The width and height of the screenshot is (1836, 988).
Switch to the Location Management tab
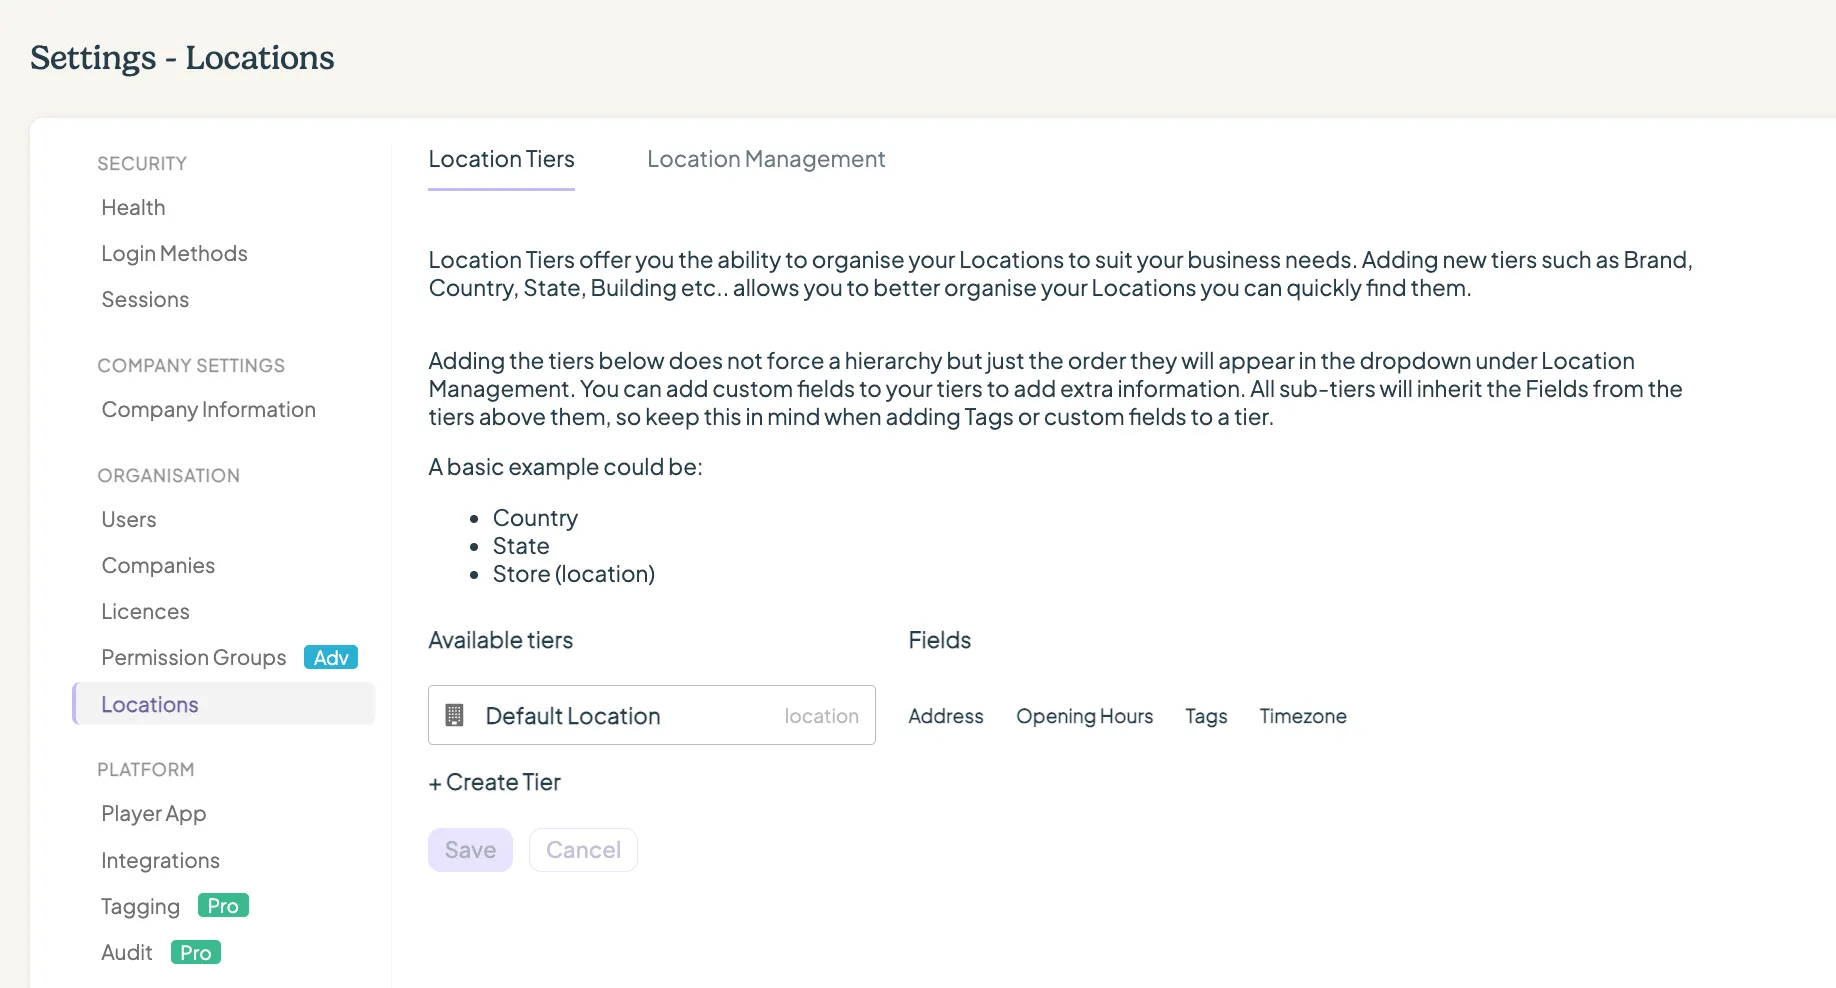click(766, 159)
